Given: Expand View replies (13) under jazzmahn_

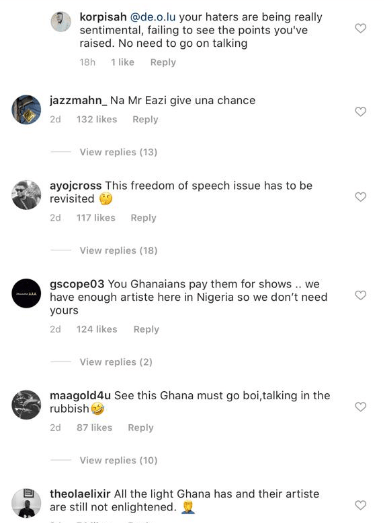Looking at the screenshot, I should coord(118,152).
